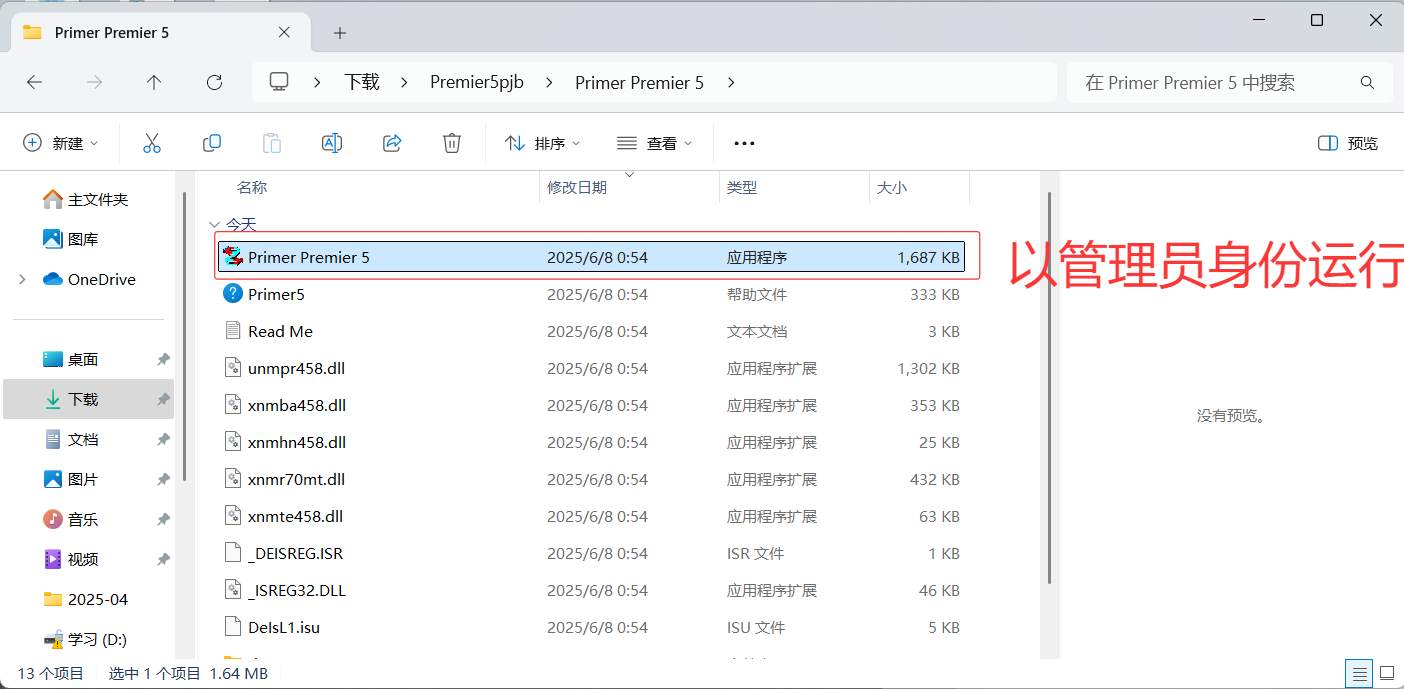Sort by the 修改日期 column header
Viewport: 1404px width, 689px height.
(x=577, y=187)
